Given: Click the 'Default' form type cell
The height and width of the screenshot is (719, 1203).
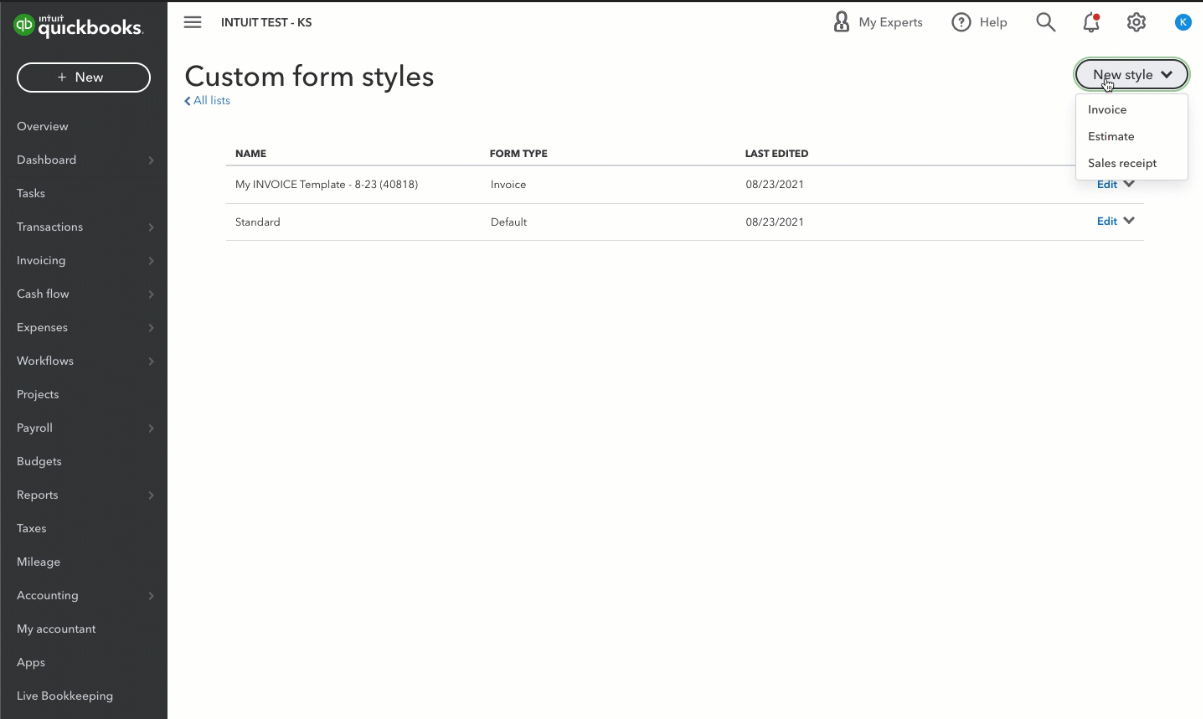Looking at the screenshot, I should point(508,222).
